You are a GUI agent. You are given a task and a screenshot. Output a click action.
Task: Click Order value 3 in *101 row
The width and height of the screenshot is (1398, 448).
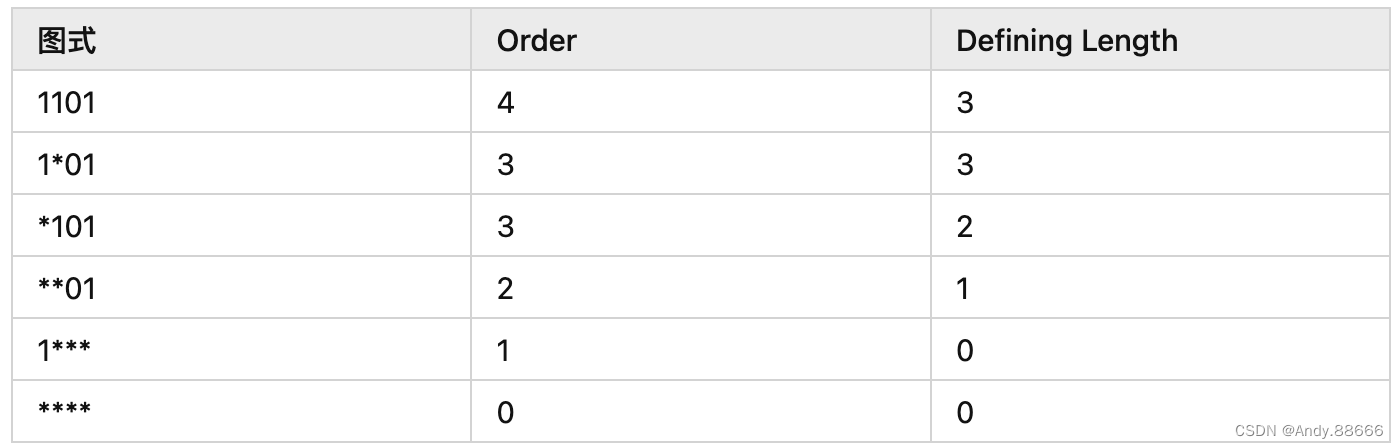click(505, 226)
